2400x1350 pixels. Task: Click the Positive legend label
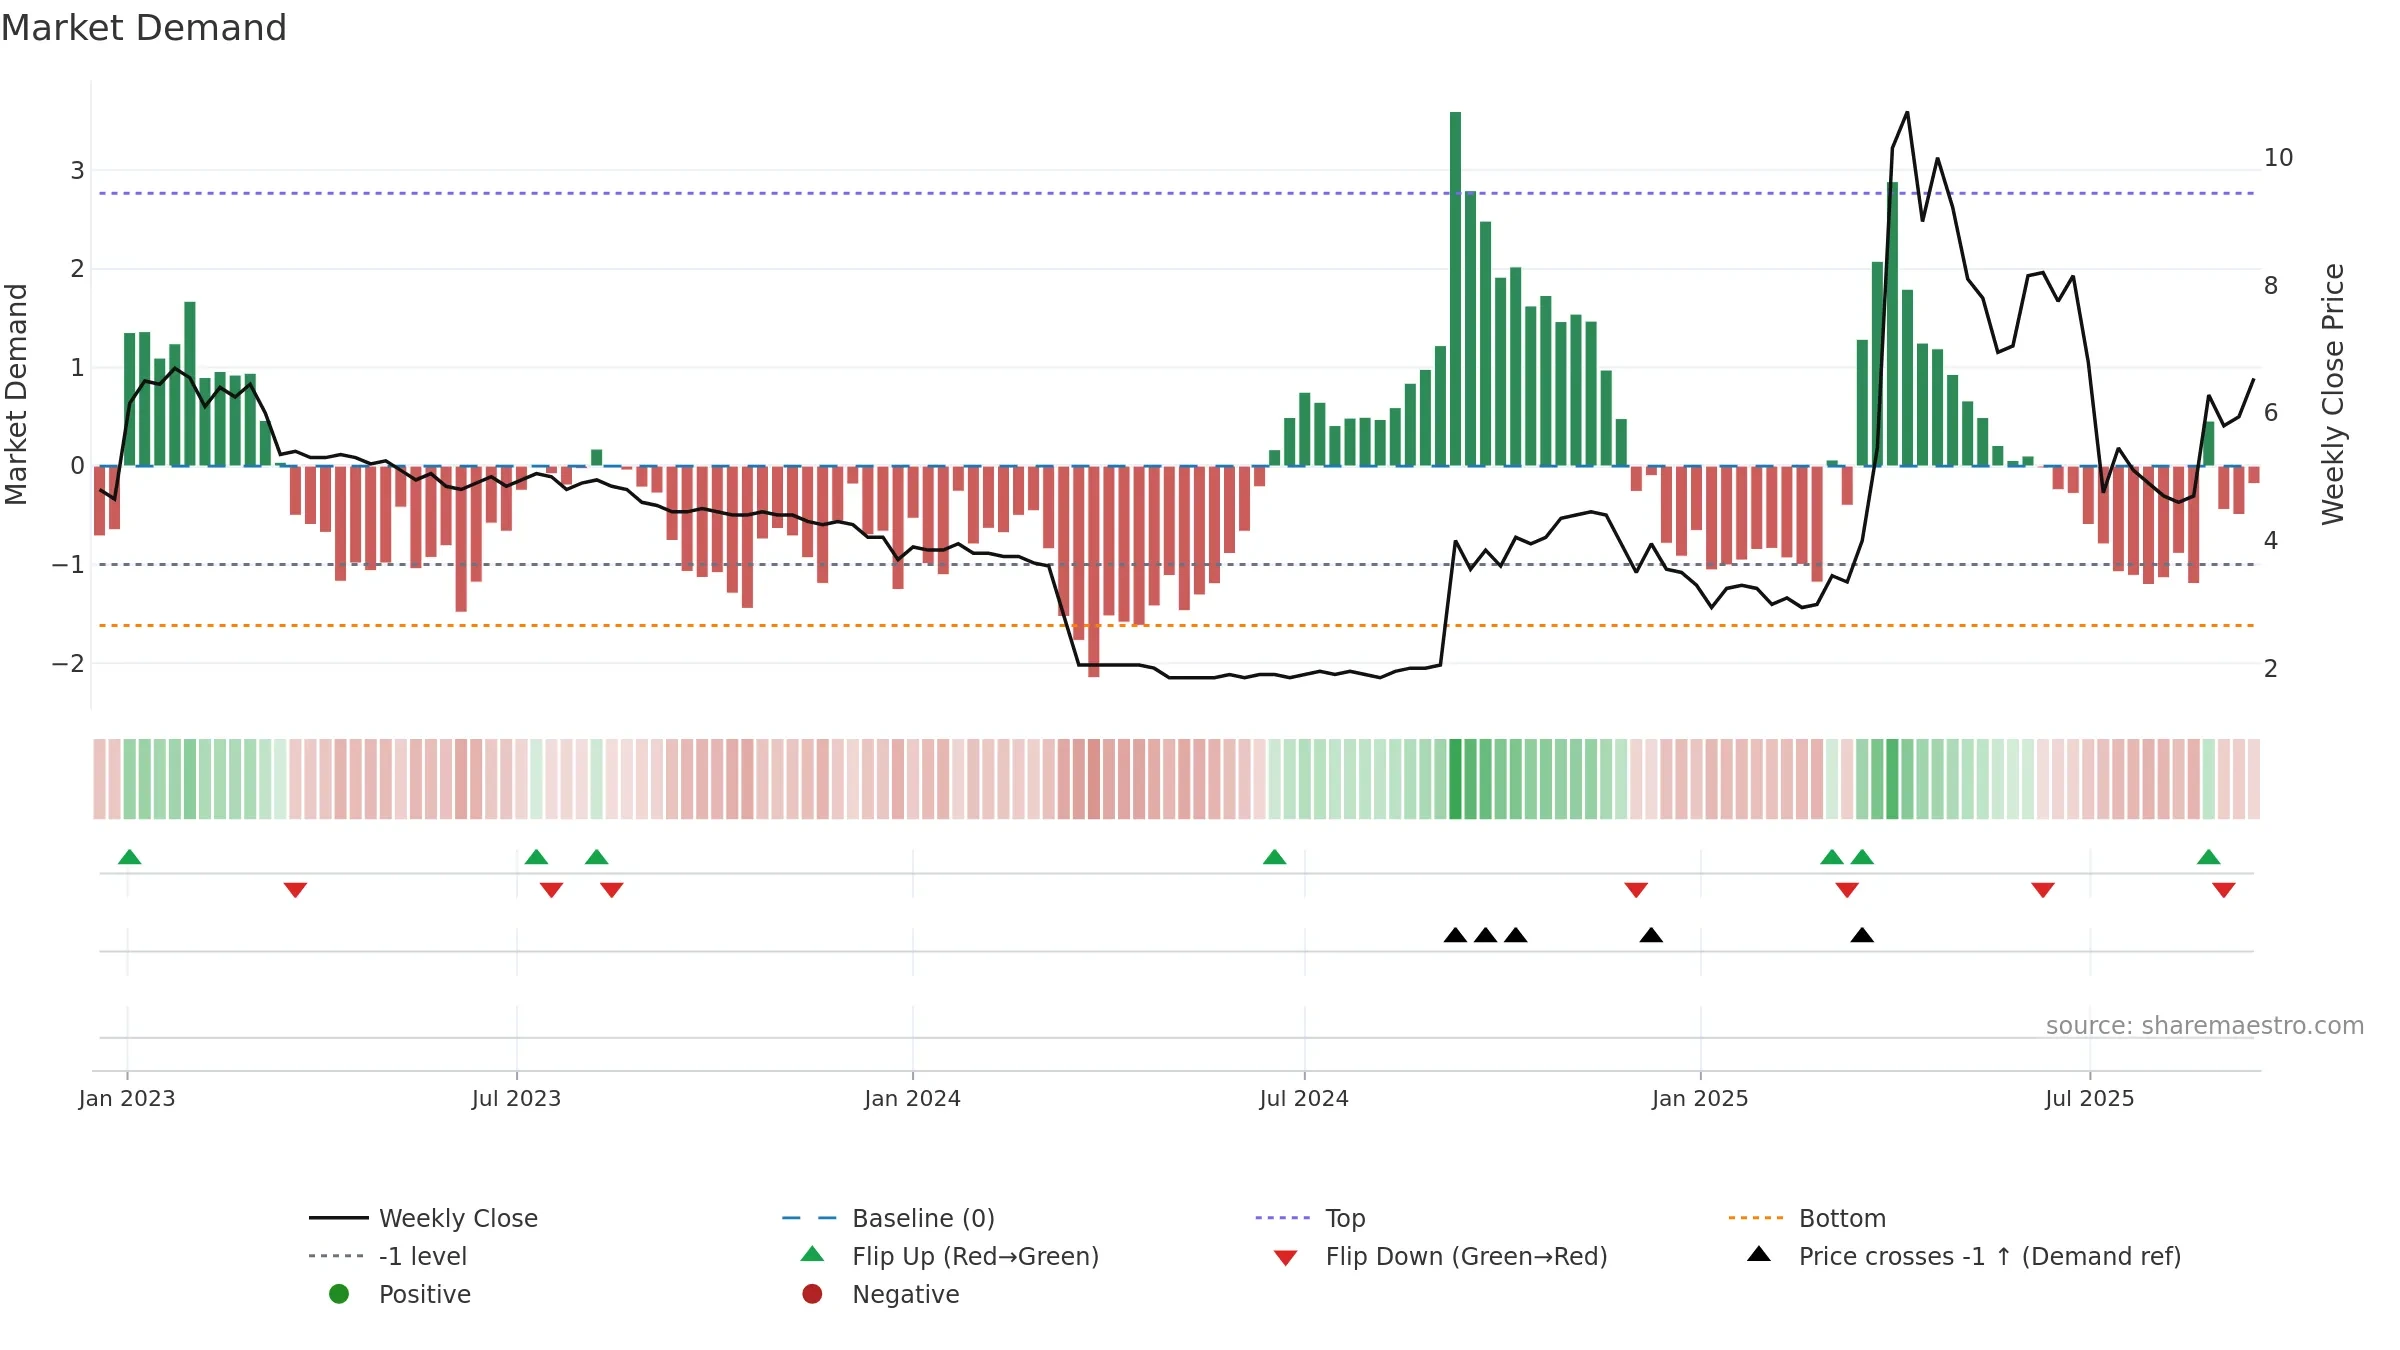[x=424, y=1294]
